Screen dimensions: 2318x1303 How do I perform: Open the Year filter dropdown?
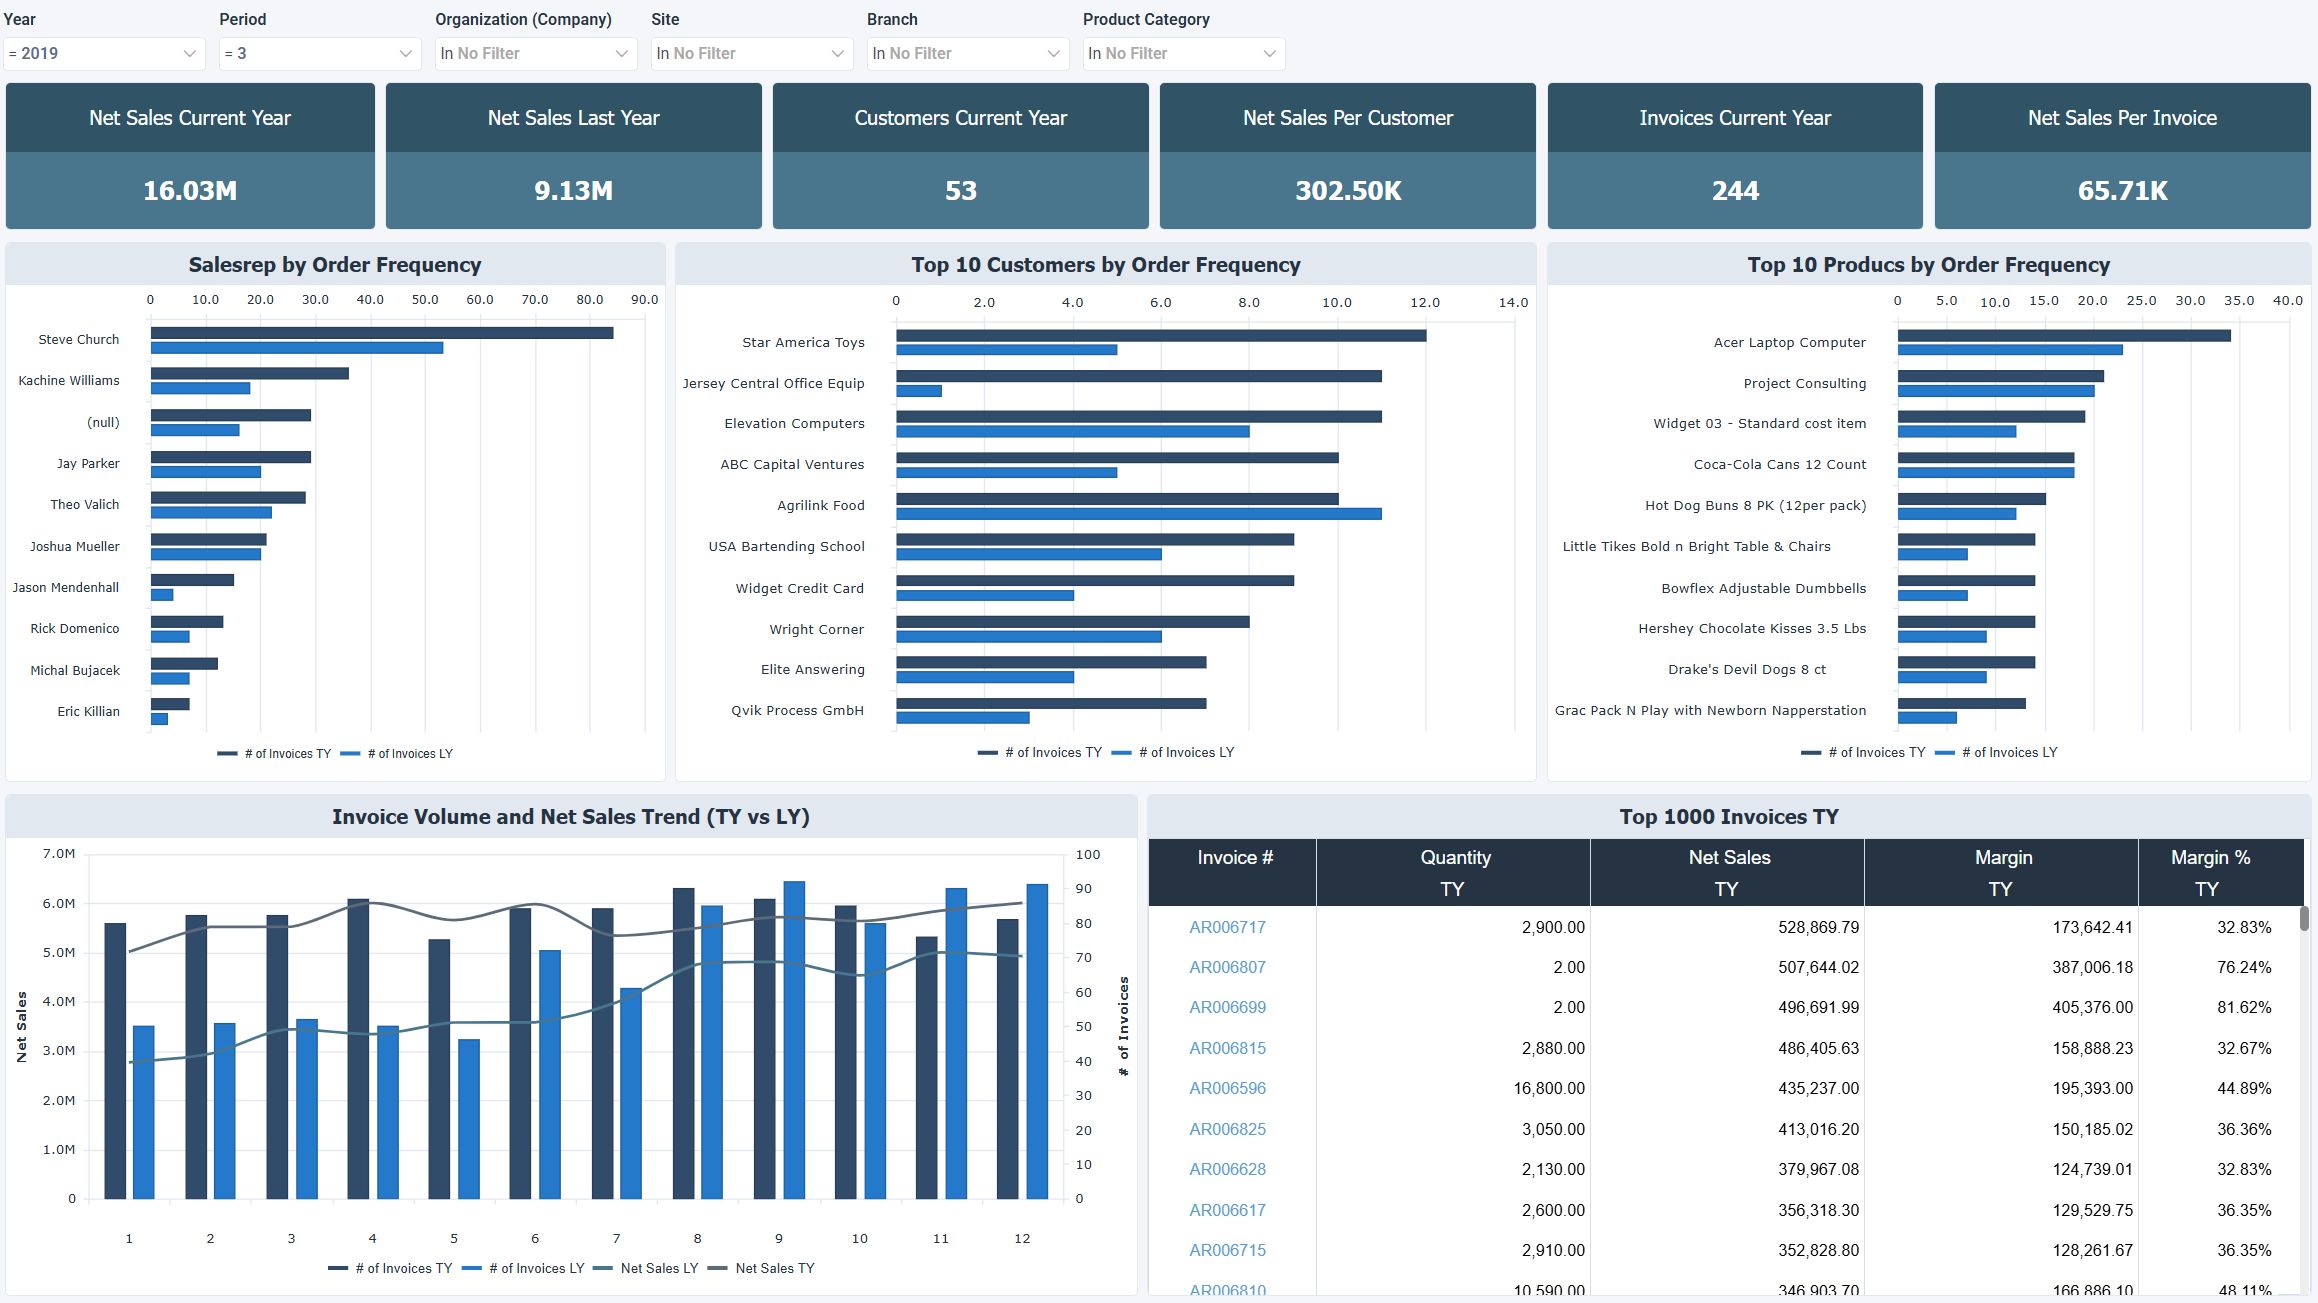pos(103,53)
